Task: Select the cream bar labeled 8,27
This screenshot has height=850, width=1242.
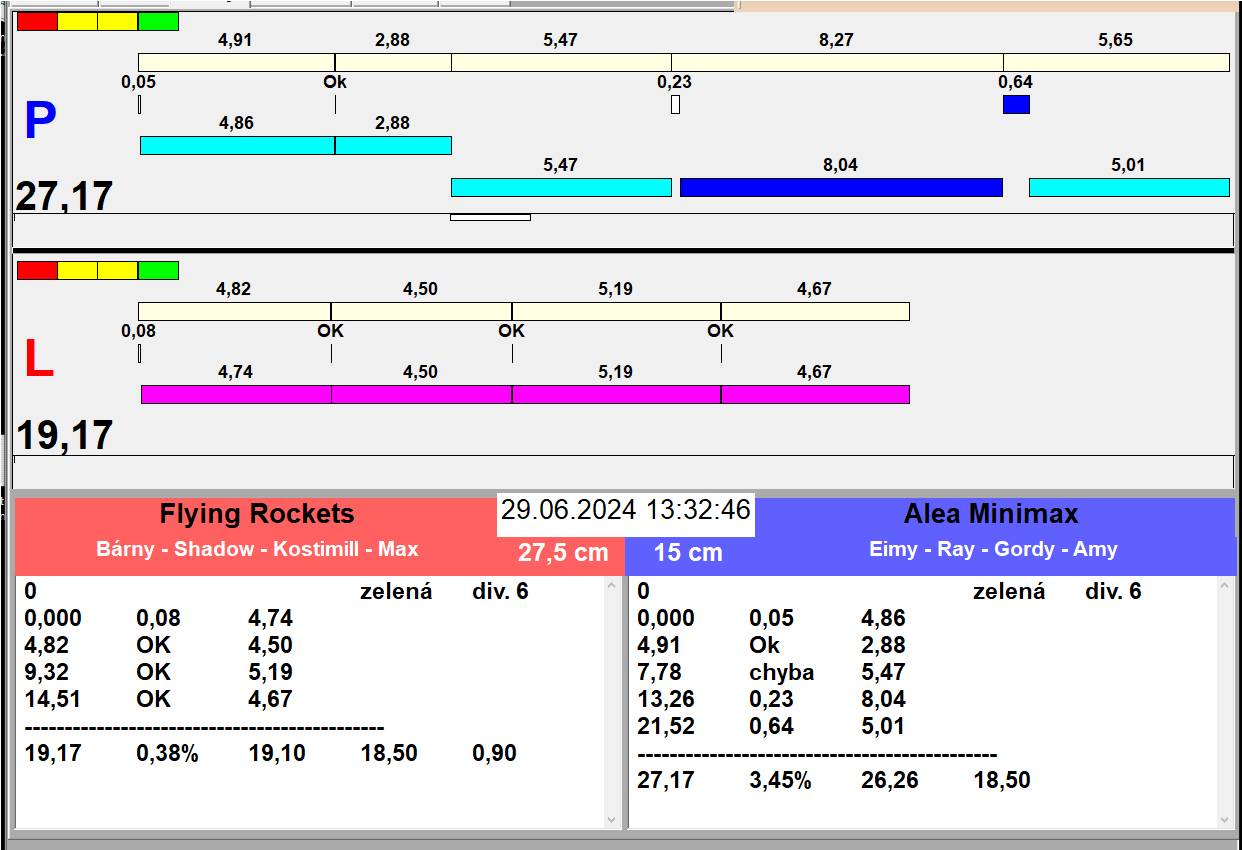Action: [837, 62]
